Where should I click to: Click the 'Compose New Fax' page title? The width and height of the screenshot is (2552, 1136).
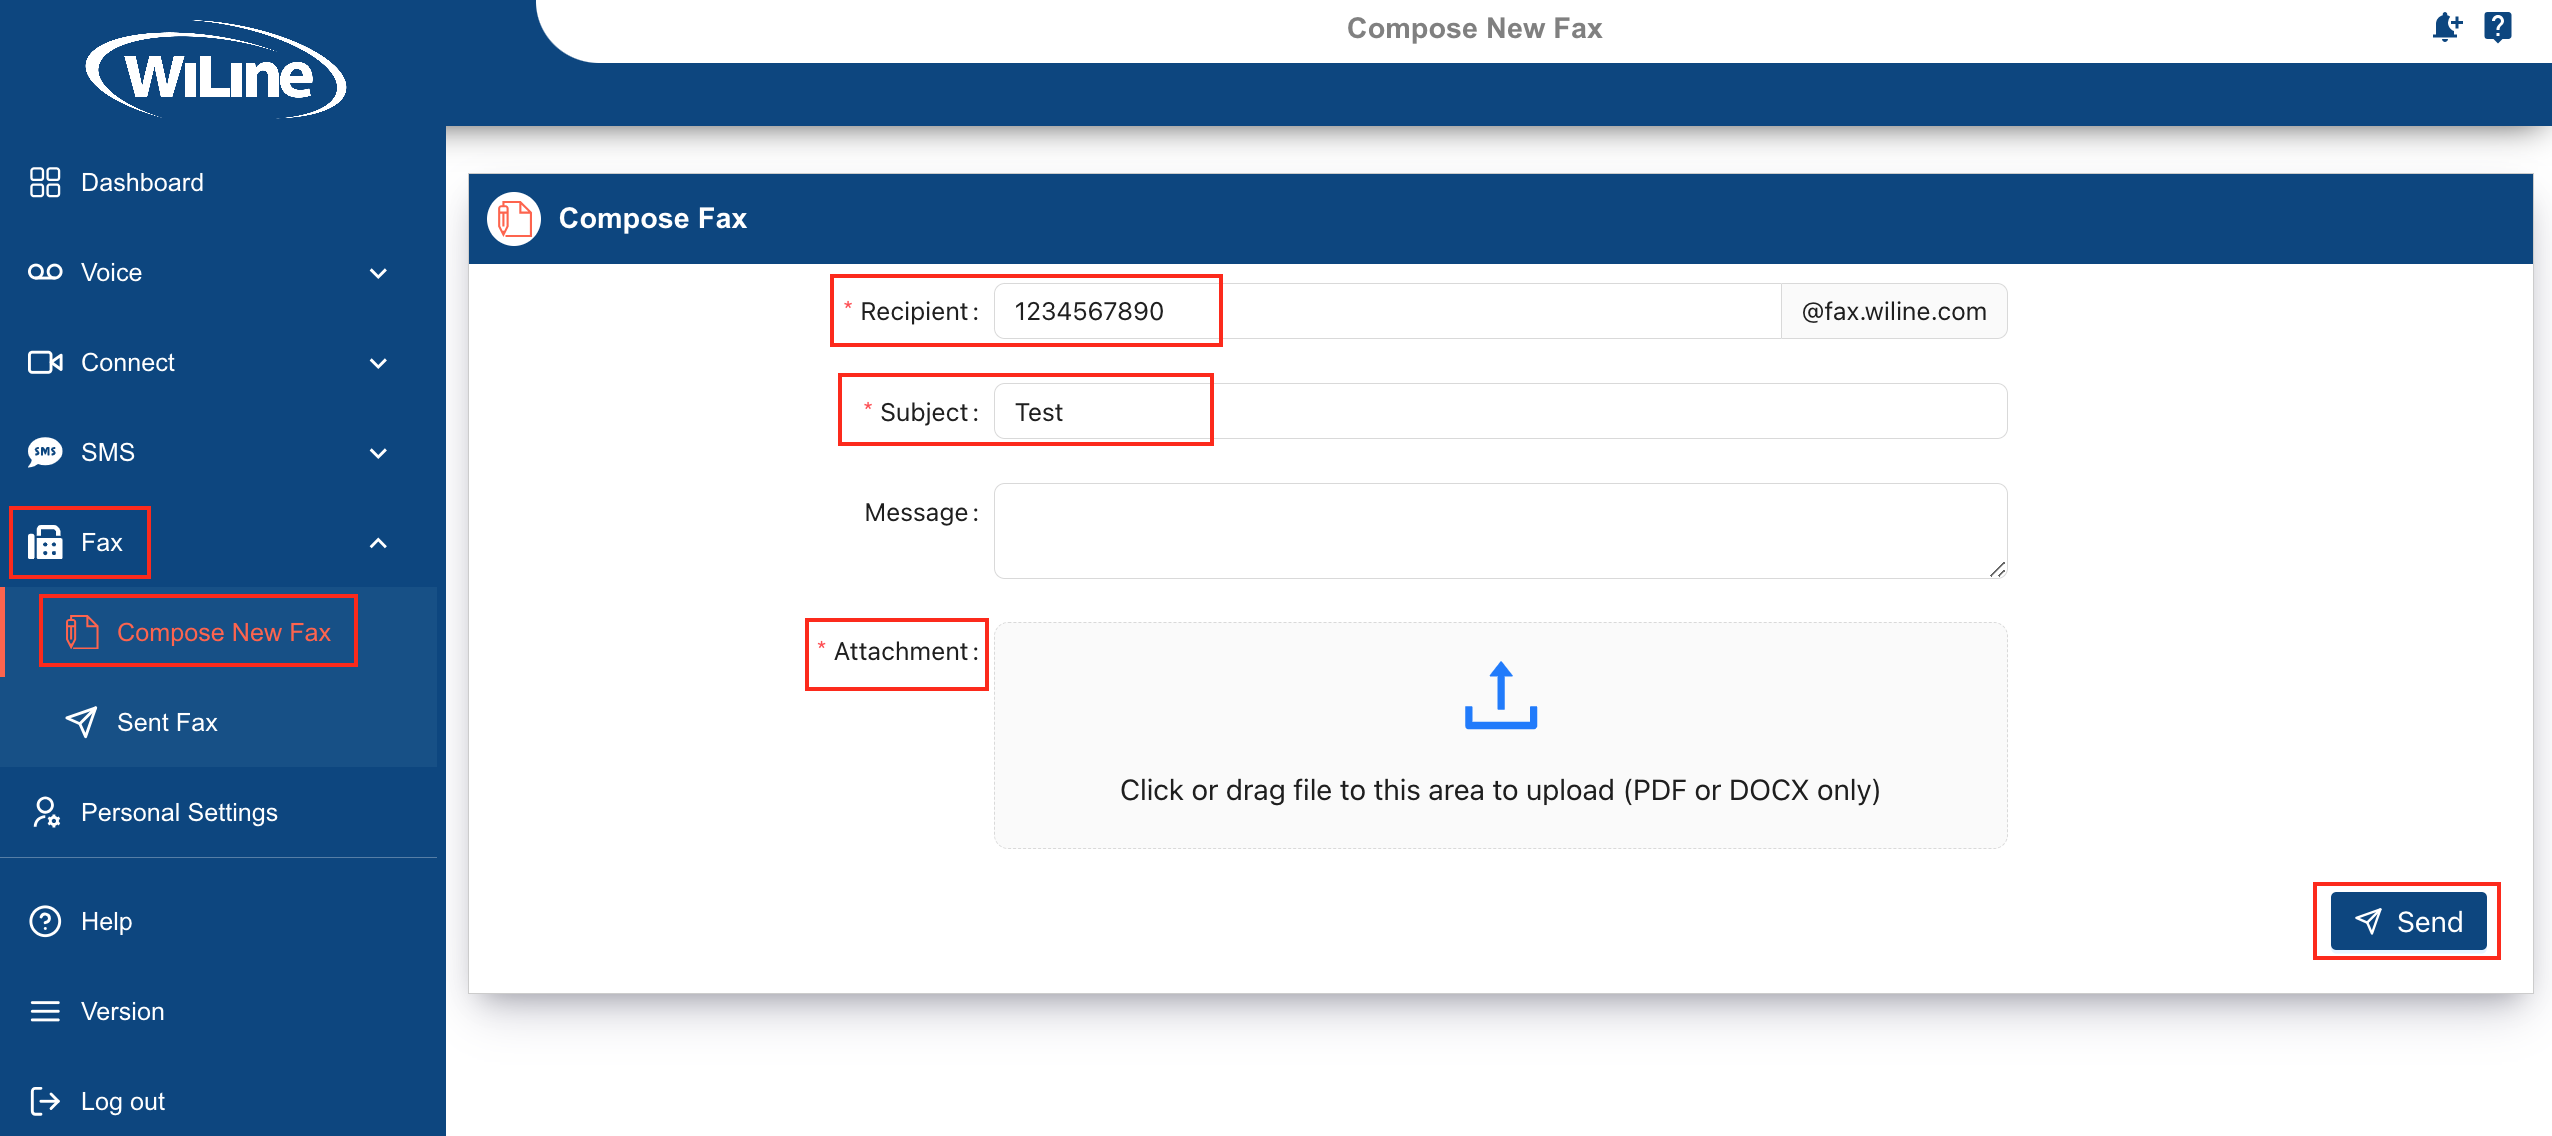1474,28
